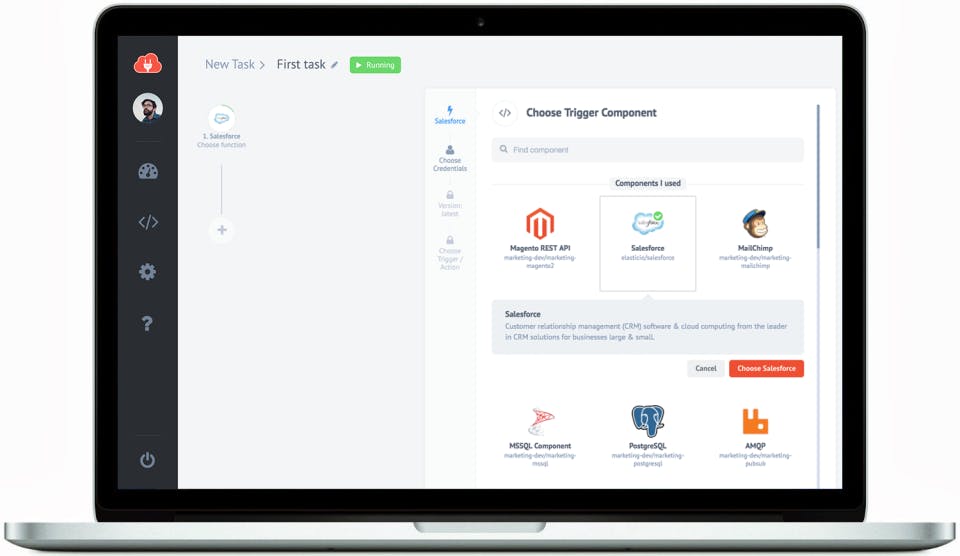The width and height of the screenshot is (960, 556).
Task: Select the Salesforce component card
Action: click(648, 243)
